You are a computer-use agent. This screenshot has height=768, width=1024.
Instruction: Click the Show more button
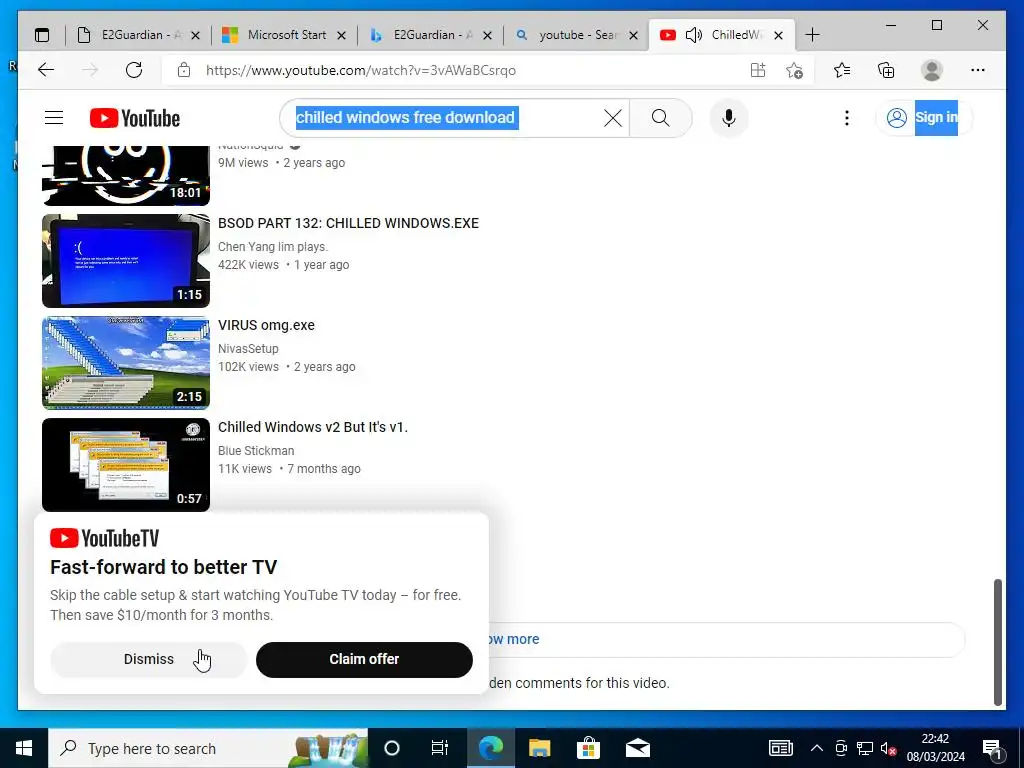[725, 639]
